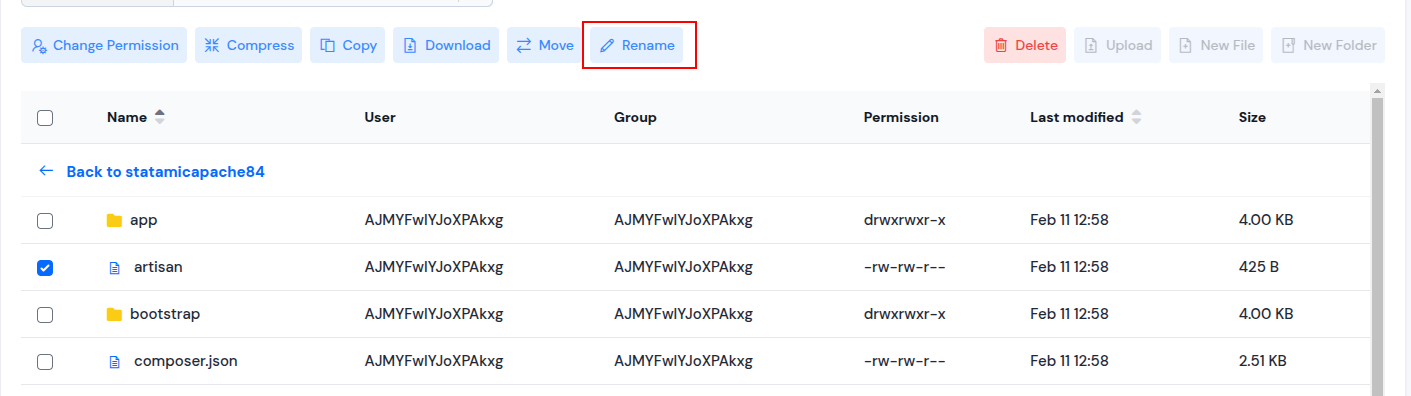Click the vertical scrollbar of file list

coord(1377,240)
